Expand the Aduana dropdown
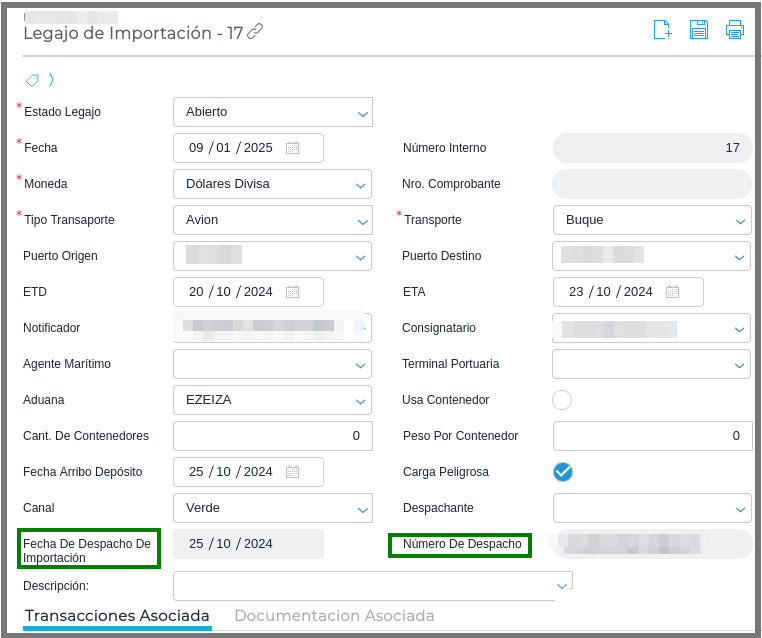 361,401
